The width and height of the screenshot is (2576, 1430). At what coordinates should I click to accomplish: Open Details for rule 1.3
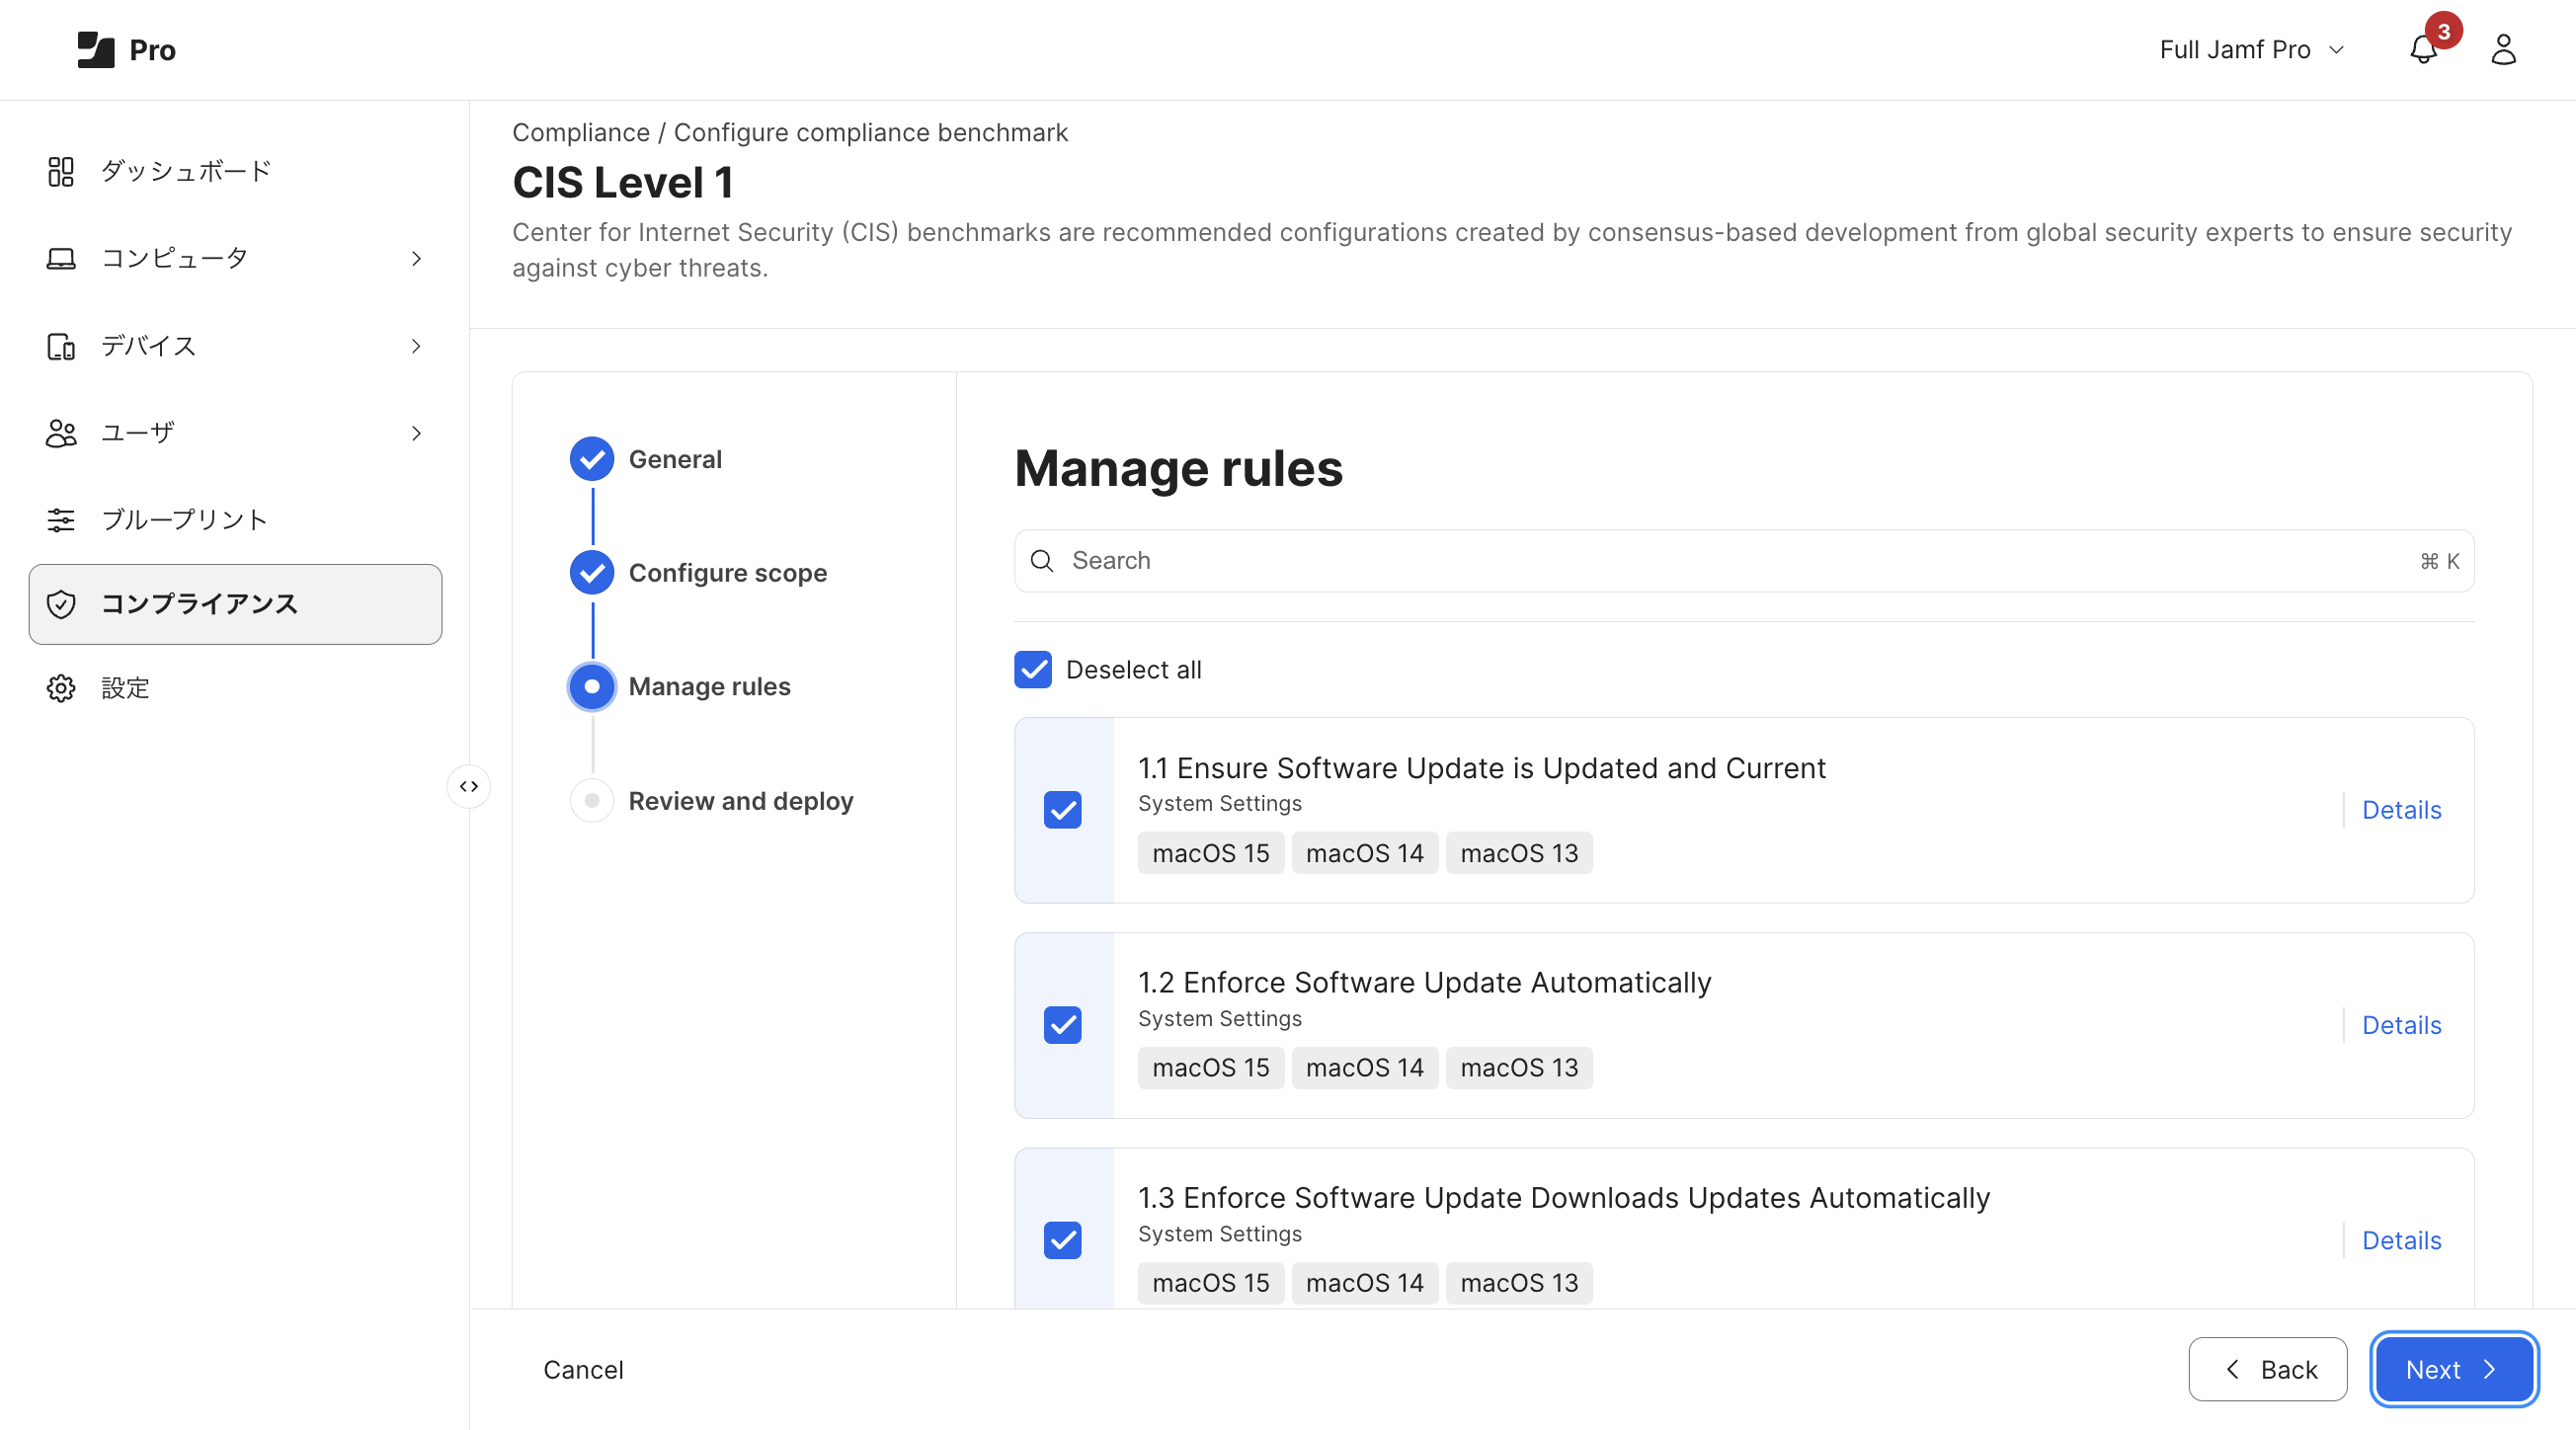point(2401,1240)
